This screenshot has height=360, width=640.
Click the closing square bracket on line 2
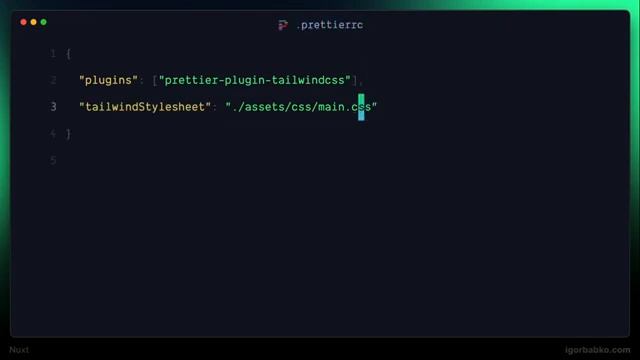click(x=355, y=80)
